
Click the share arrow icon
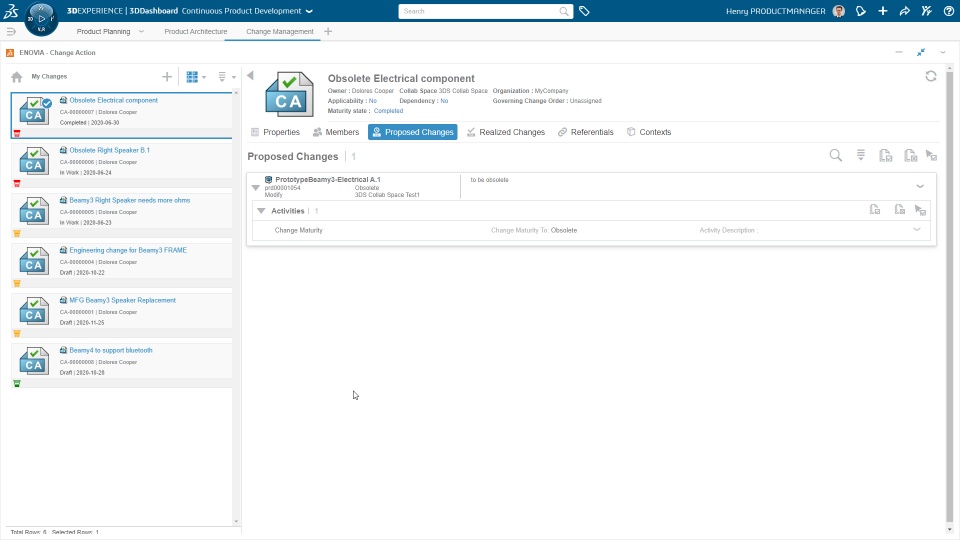click(x=904, y=11)
